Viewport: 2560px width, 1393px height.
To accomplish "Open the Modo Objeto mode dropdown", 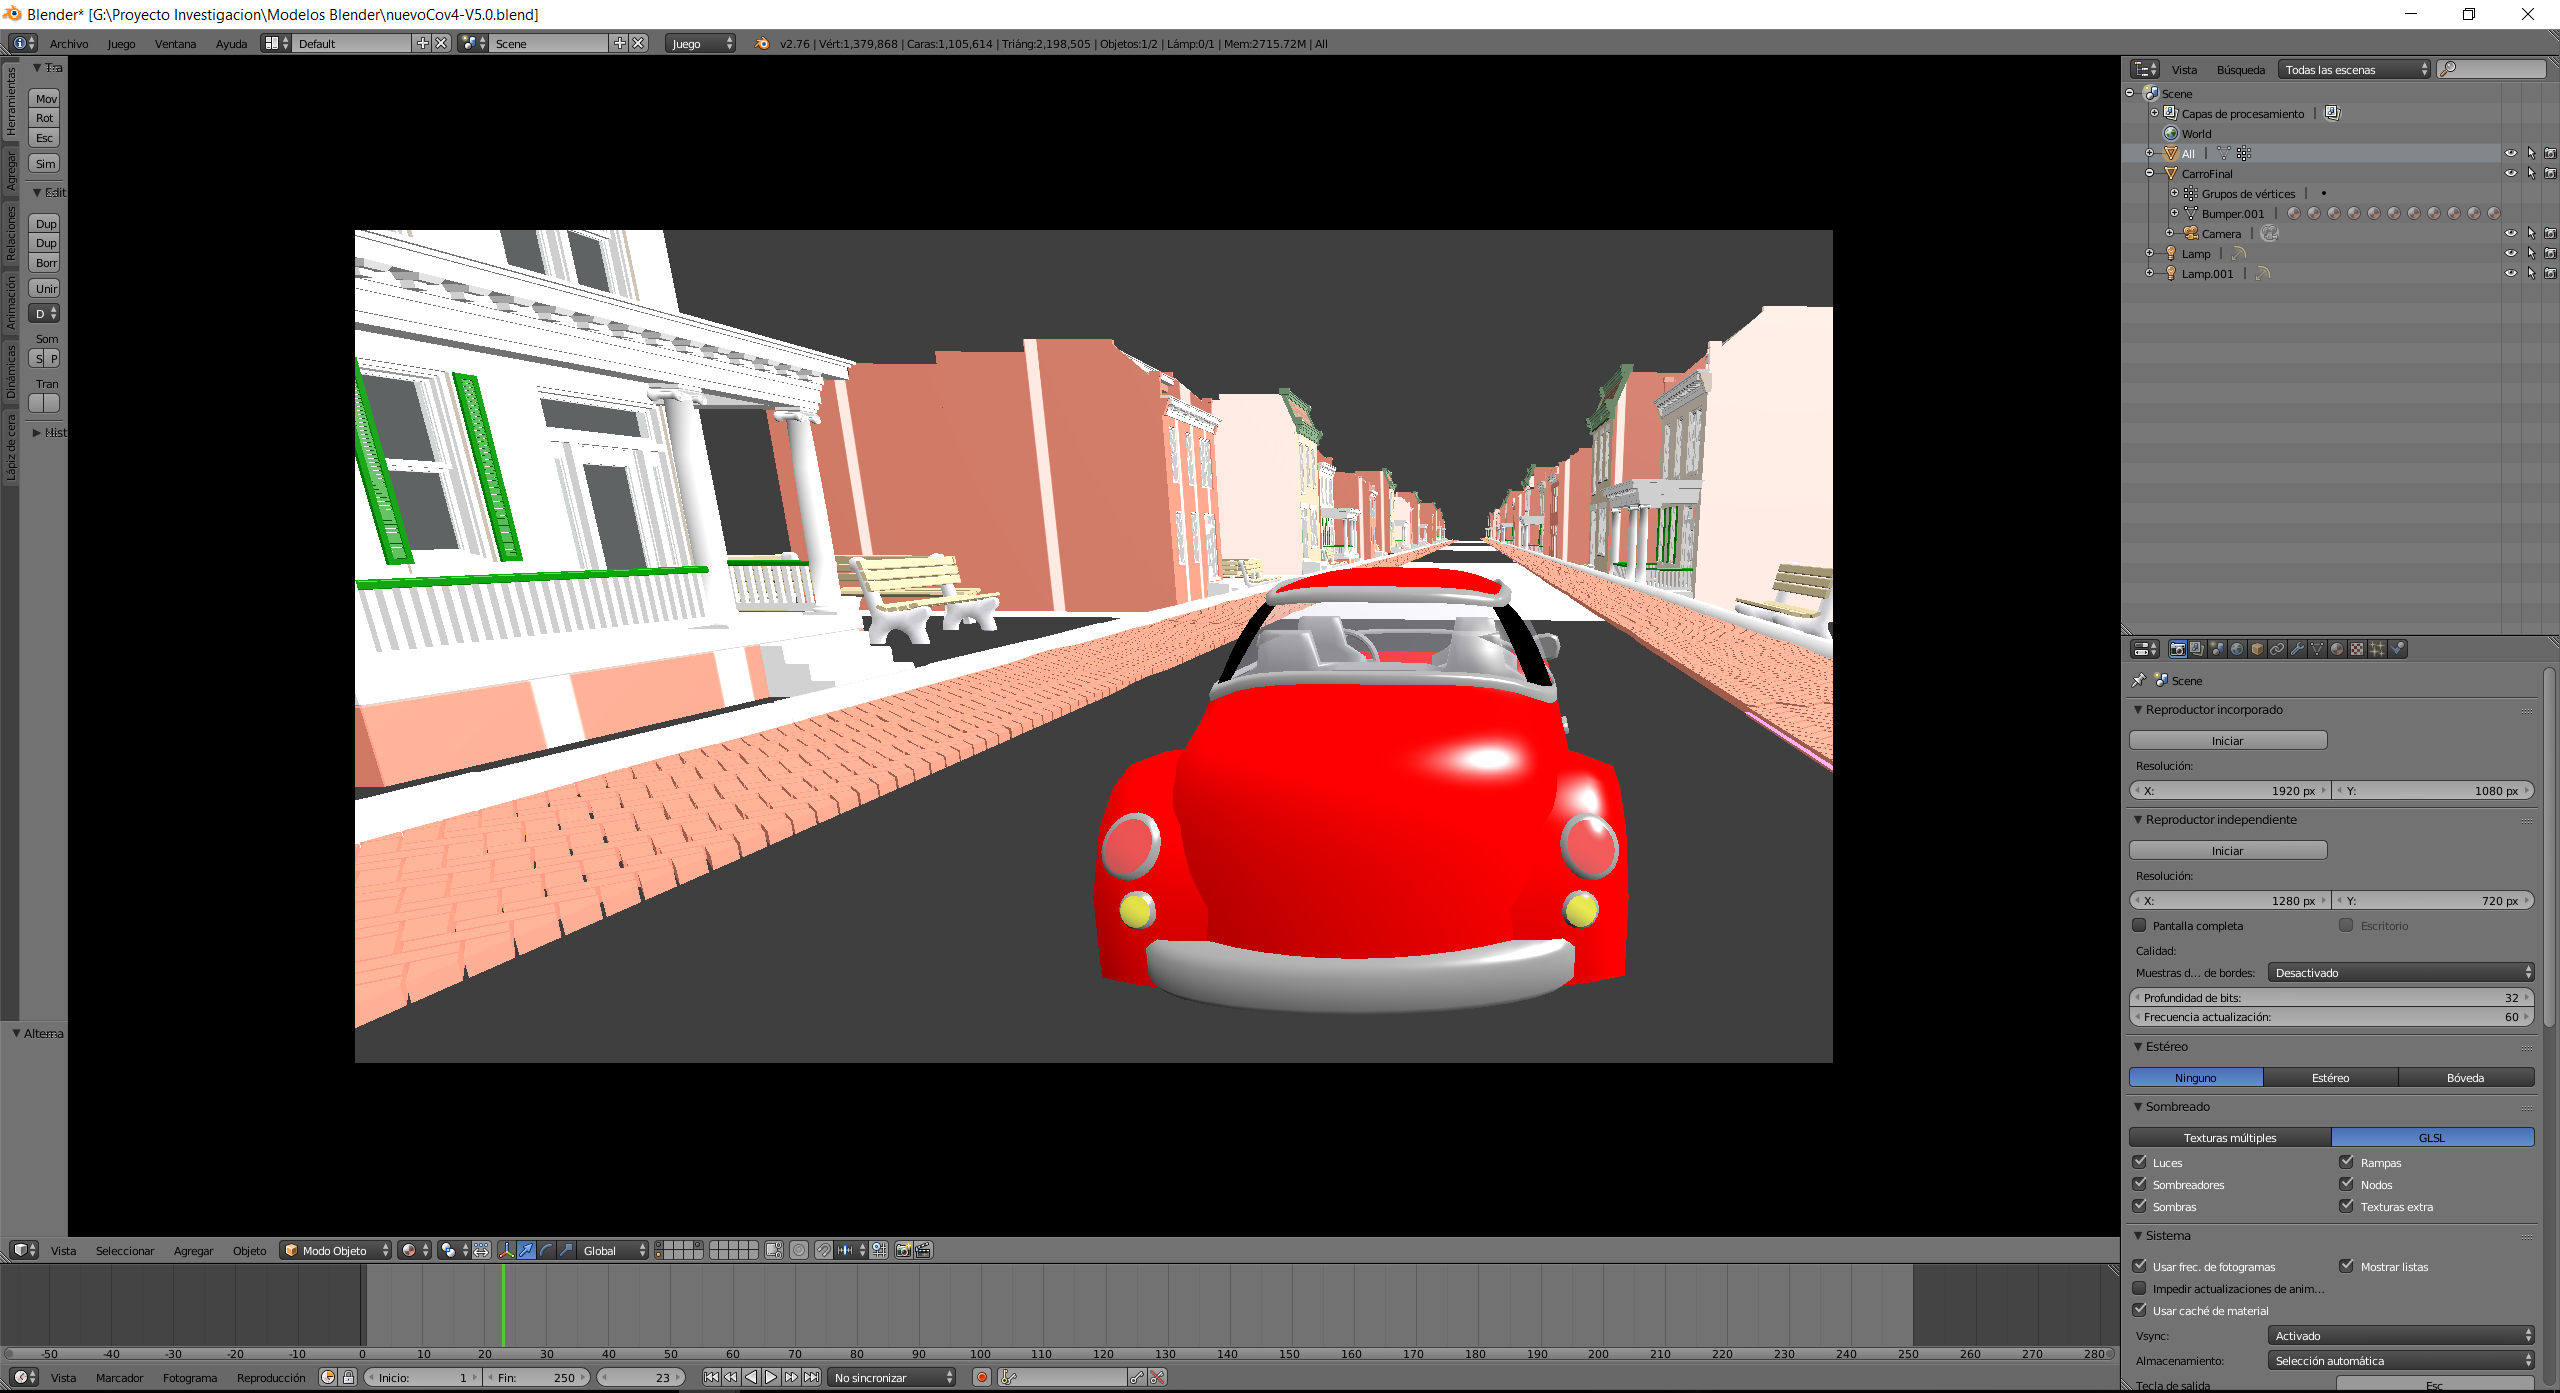I will point(335,1250).
